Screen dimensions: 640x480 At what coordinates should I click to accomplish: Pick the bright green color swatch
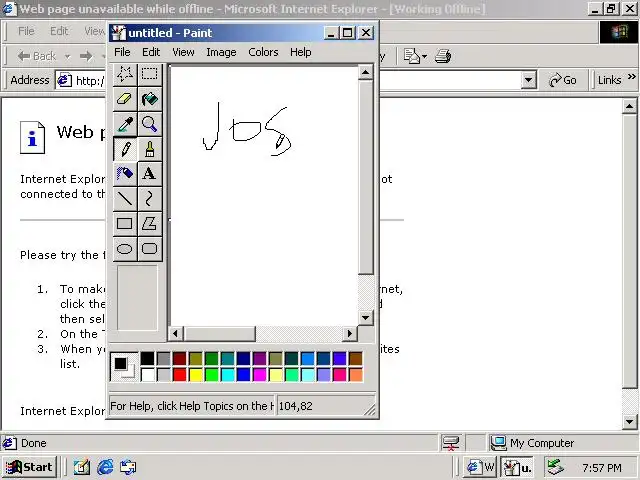tap(212, 374)
